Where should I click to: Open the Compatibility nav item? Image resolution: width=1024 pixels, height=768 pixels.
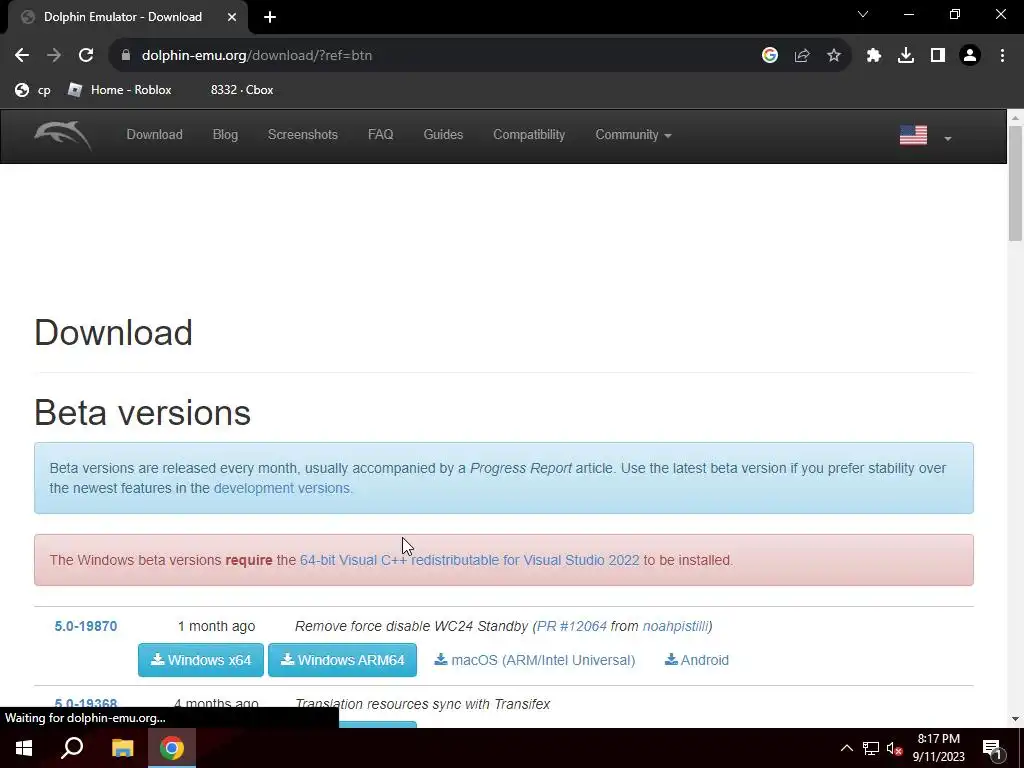tap(529, 135)
